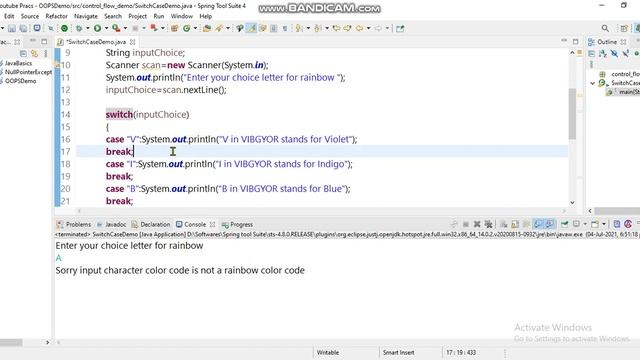The width and height of the screenshot is (640, 360).
Task: Click the Quick Access search magnifier
Action: click(x=605, y=28)
